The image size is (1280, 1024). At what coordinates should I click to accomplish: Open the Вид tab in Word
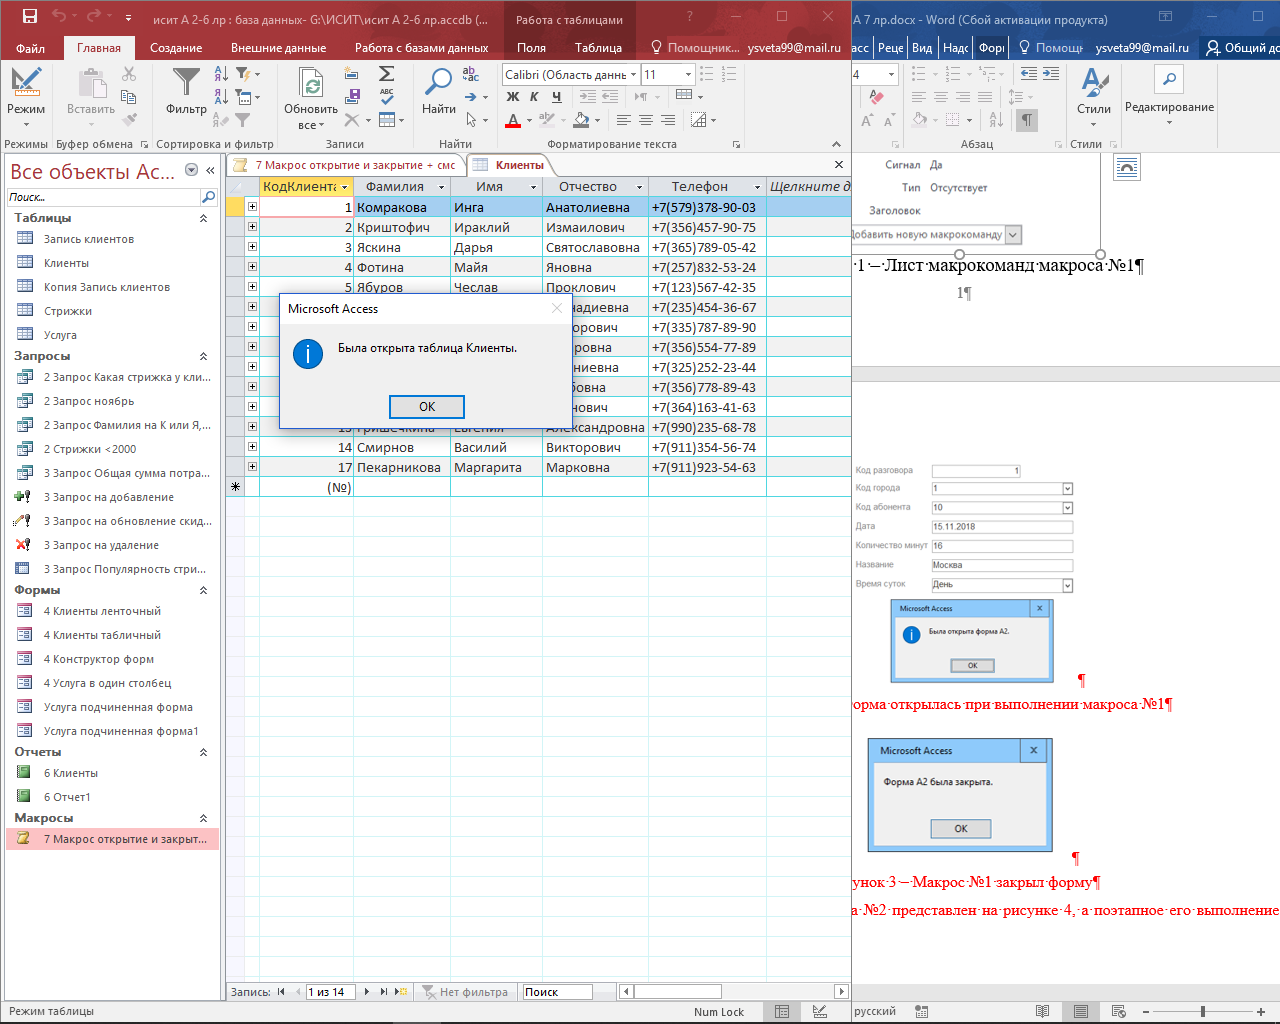click(922, 48)
